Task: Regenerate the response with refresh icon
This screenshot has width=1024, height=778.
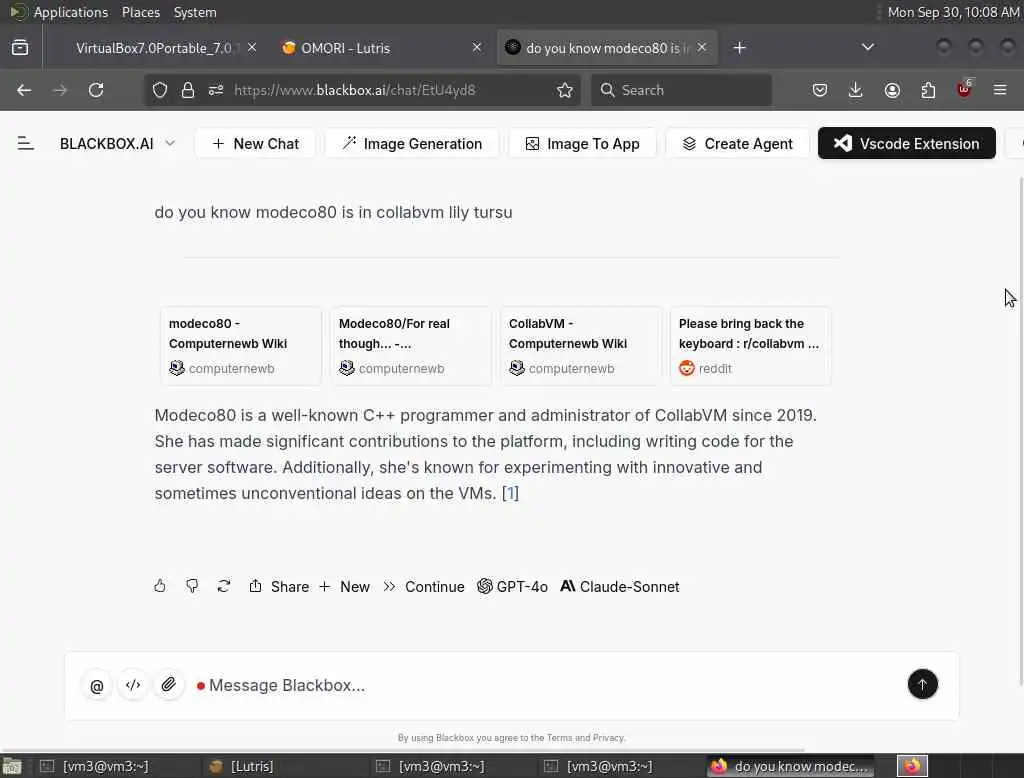Action: click(224, 586)
